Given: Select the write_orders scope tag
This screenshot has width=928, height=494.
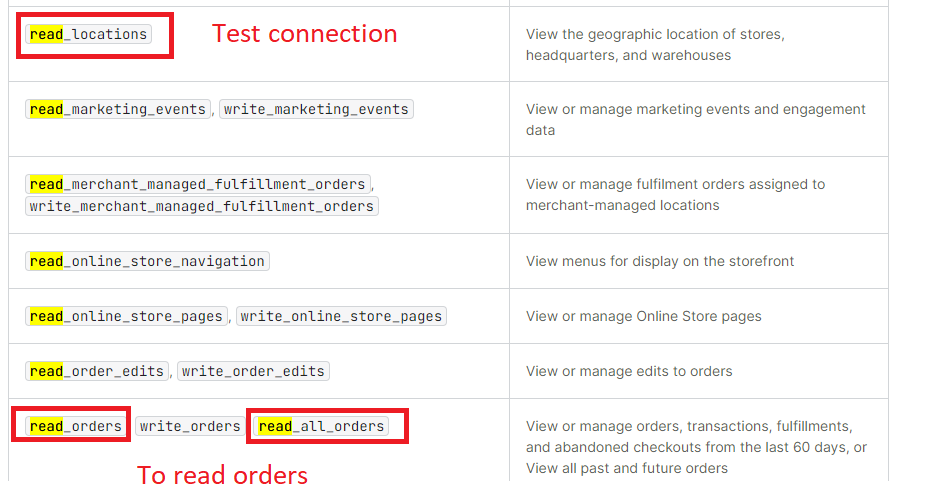Looking at the screenshot, I should (x=190, y=426).
